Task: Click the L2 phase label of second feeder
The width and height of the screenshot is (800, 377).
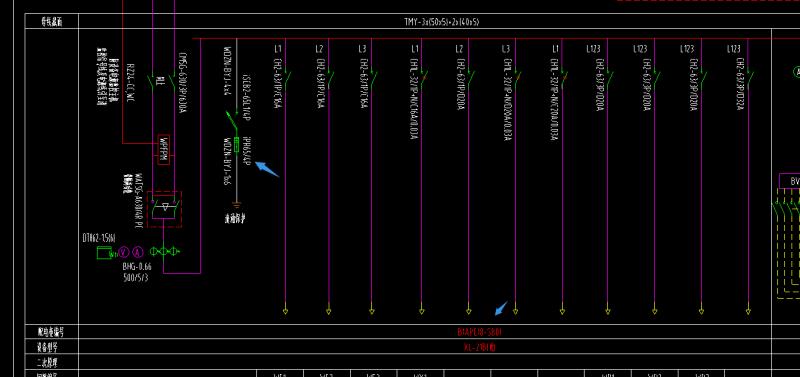Action: (x=319, y=49)
